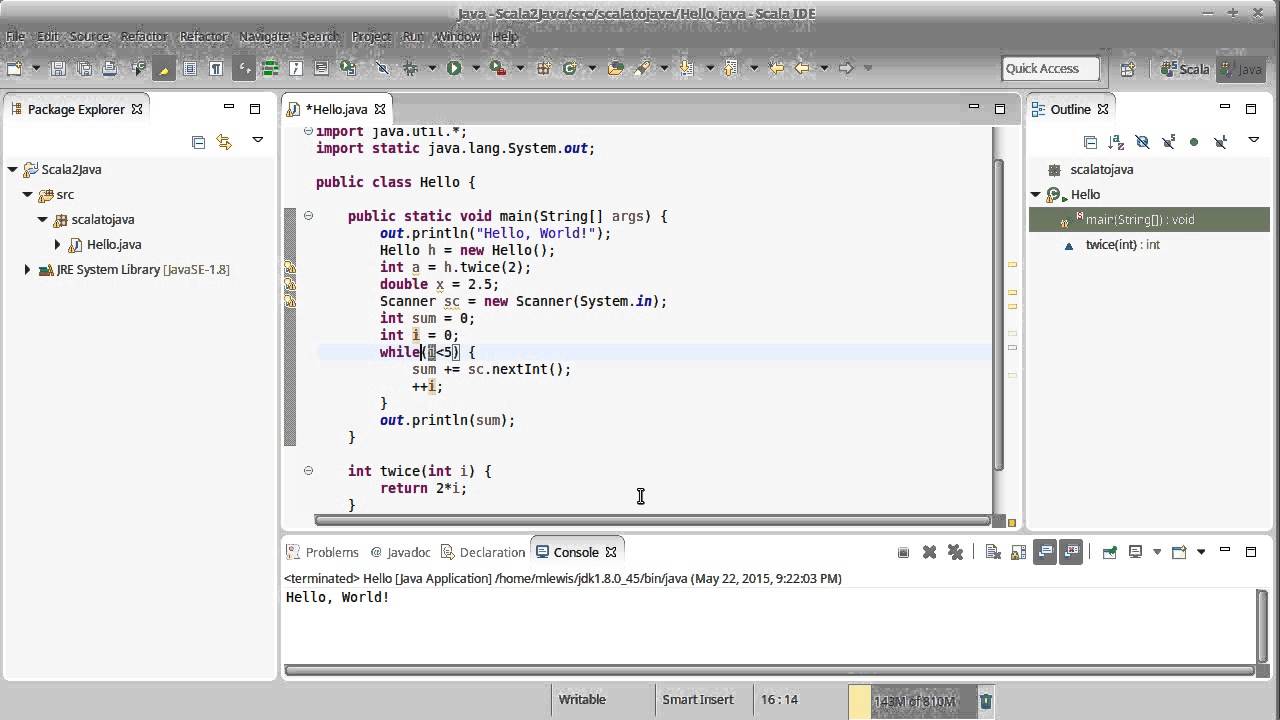1280x720 pixels.
Task: Collapse the Hello class in Outline
Action: 1037,194
